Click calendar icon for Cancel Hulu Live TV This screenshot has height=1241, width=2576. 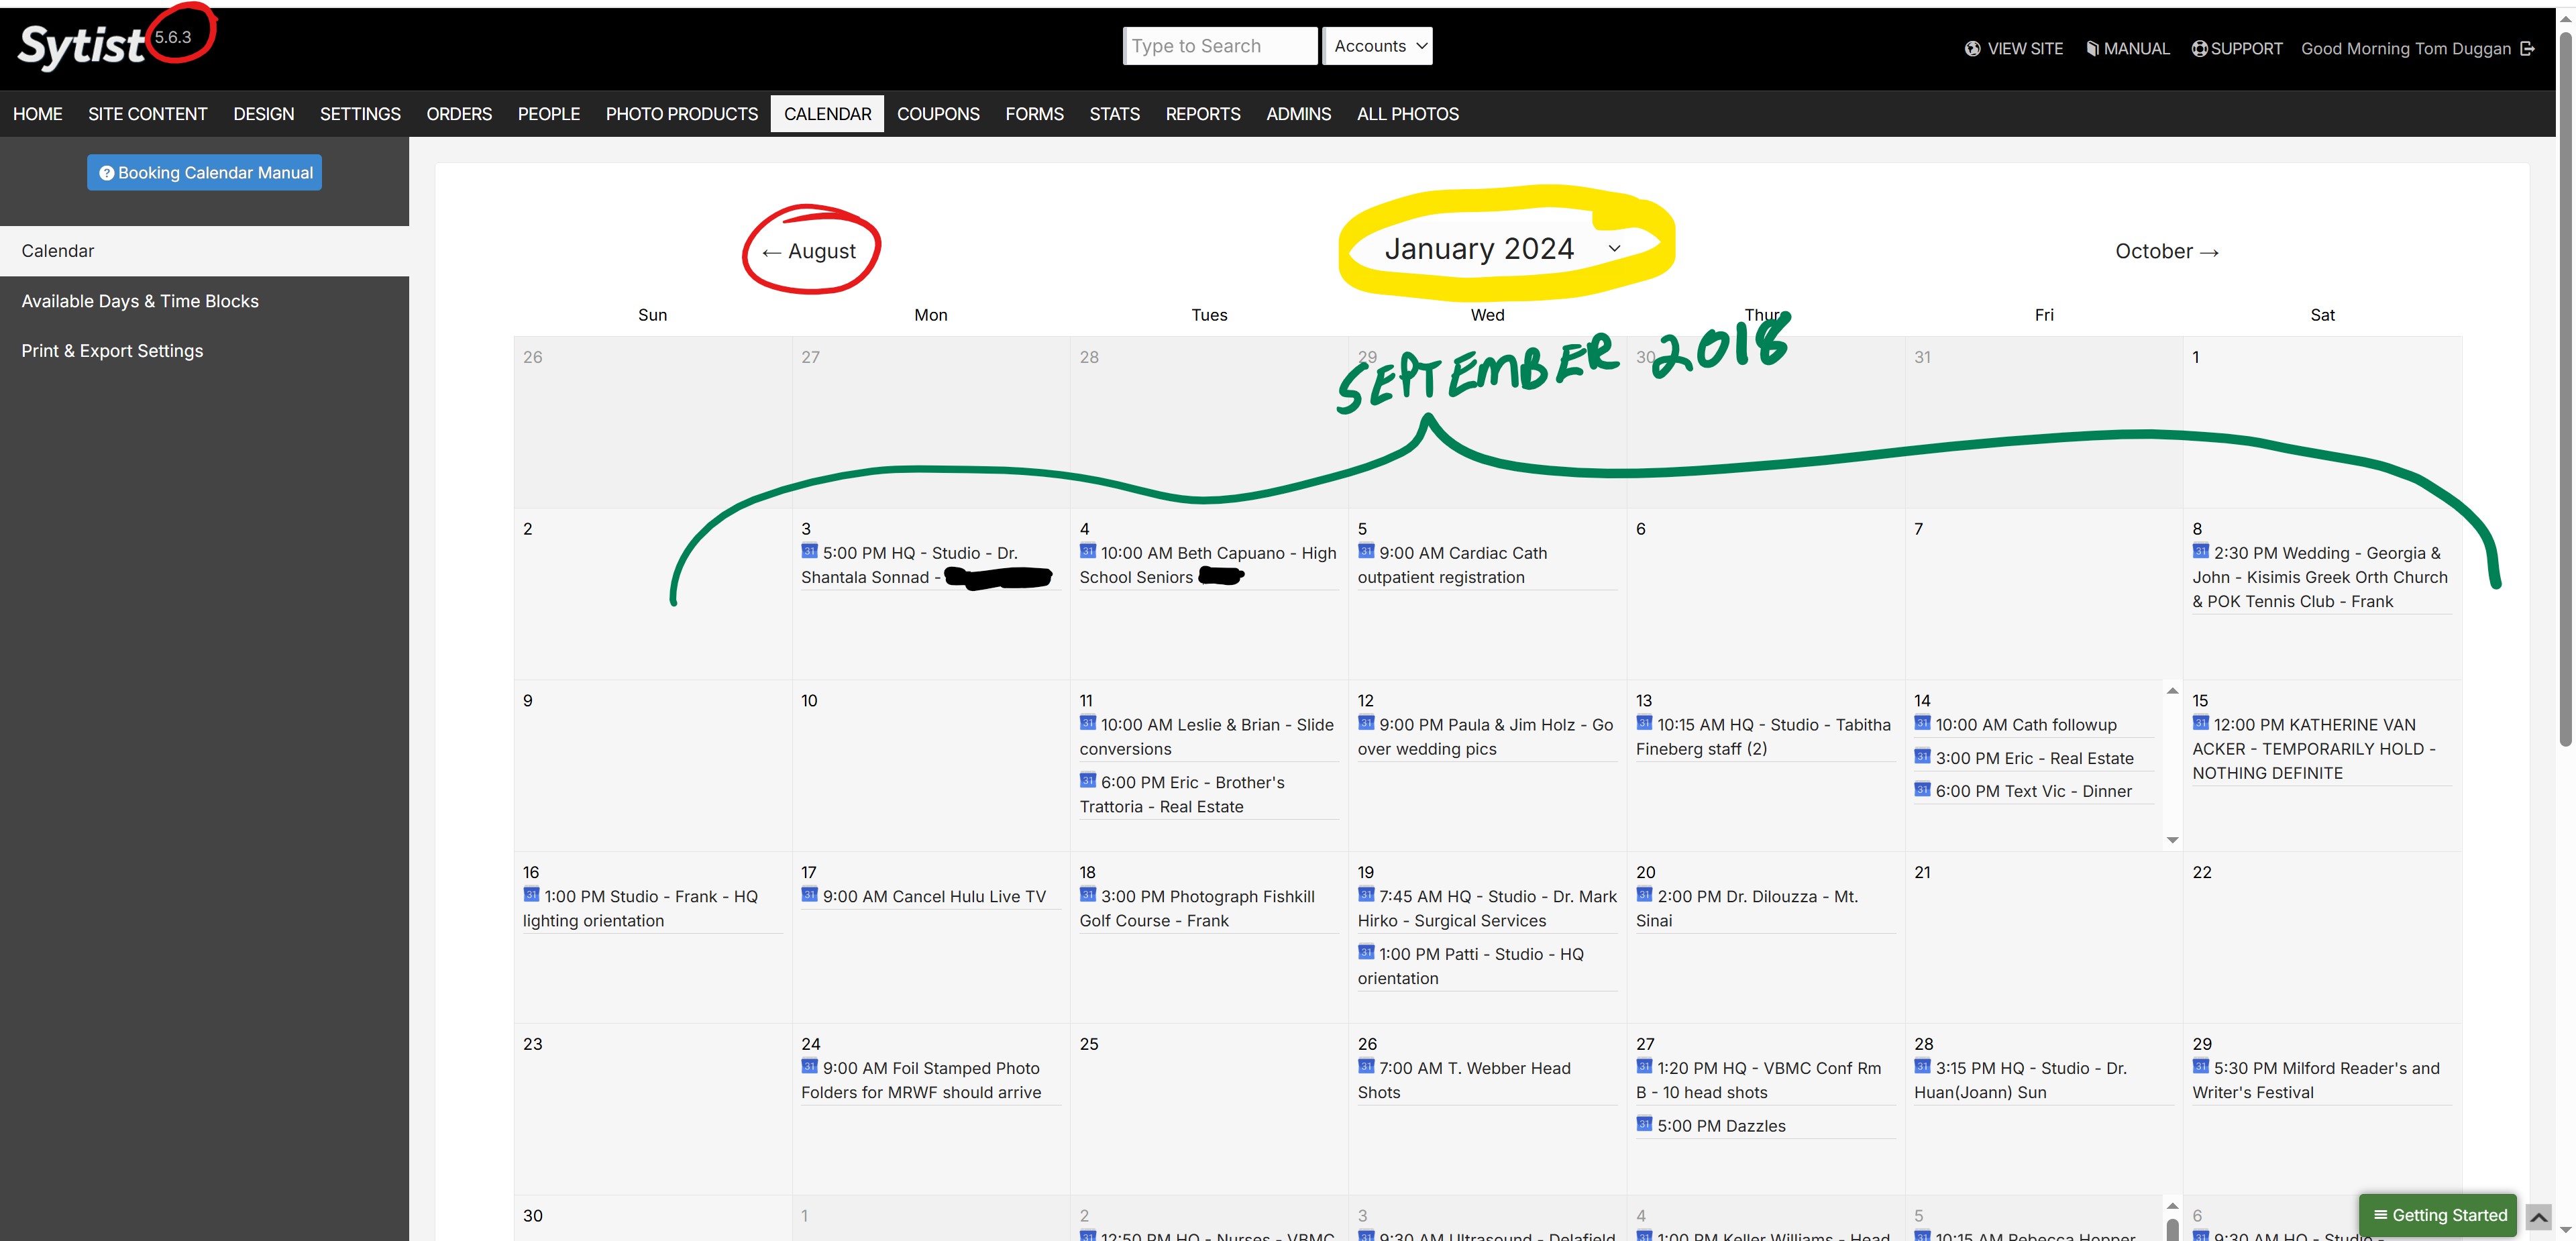click(809, 895)
